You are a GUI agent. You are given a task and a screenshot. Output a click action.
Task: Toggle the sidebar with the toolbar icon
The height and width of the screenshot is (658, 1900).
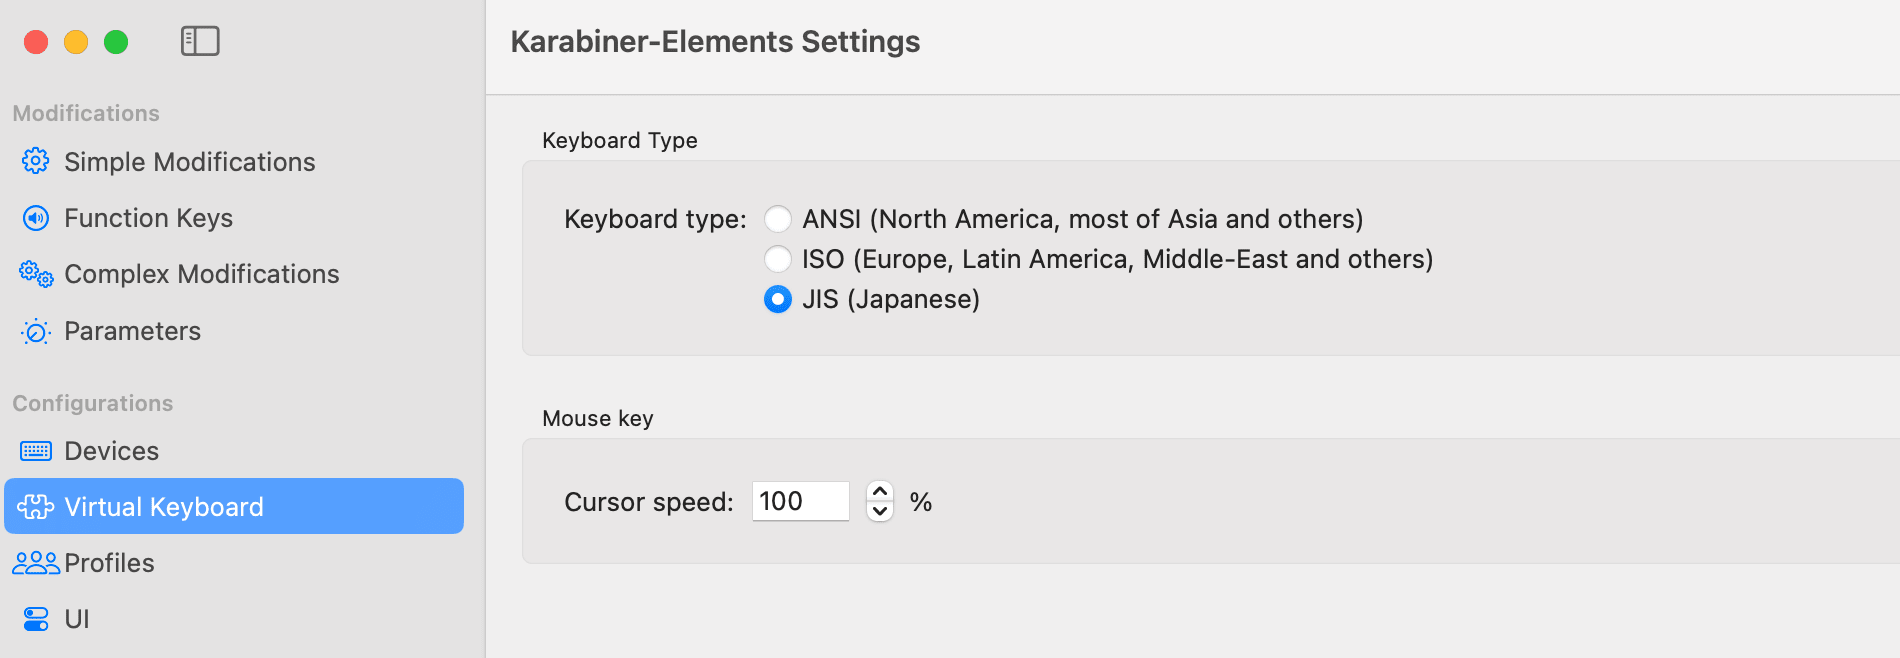pyautogui.click(x=200, y=41)
